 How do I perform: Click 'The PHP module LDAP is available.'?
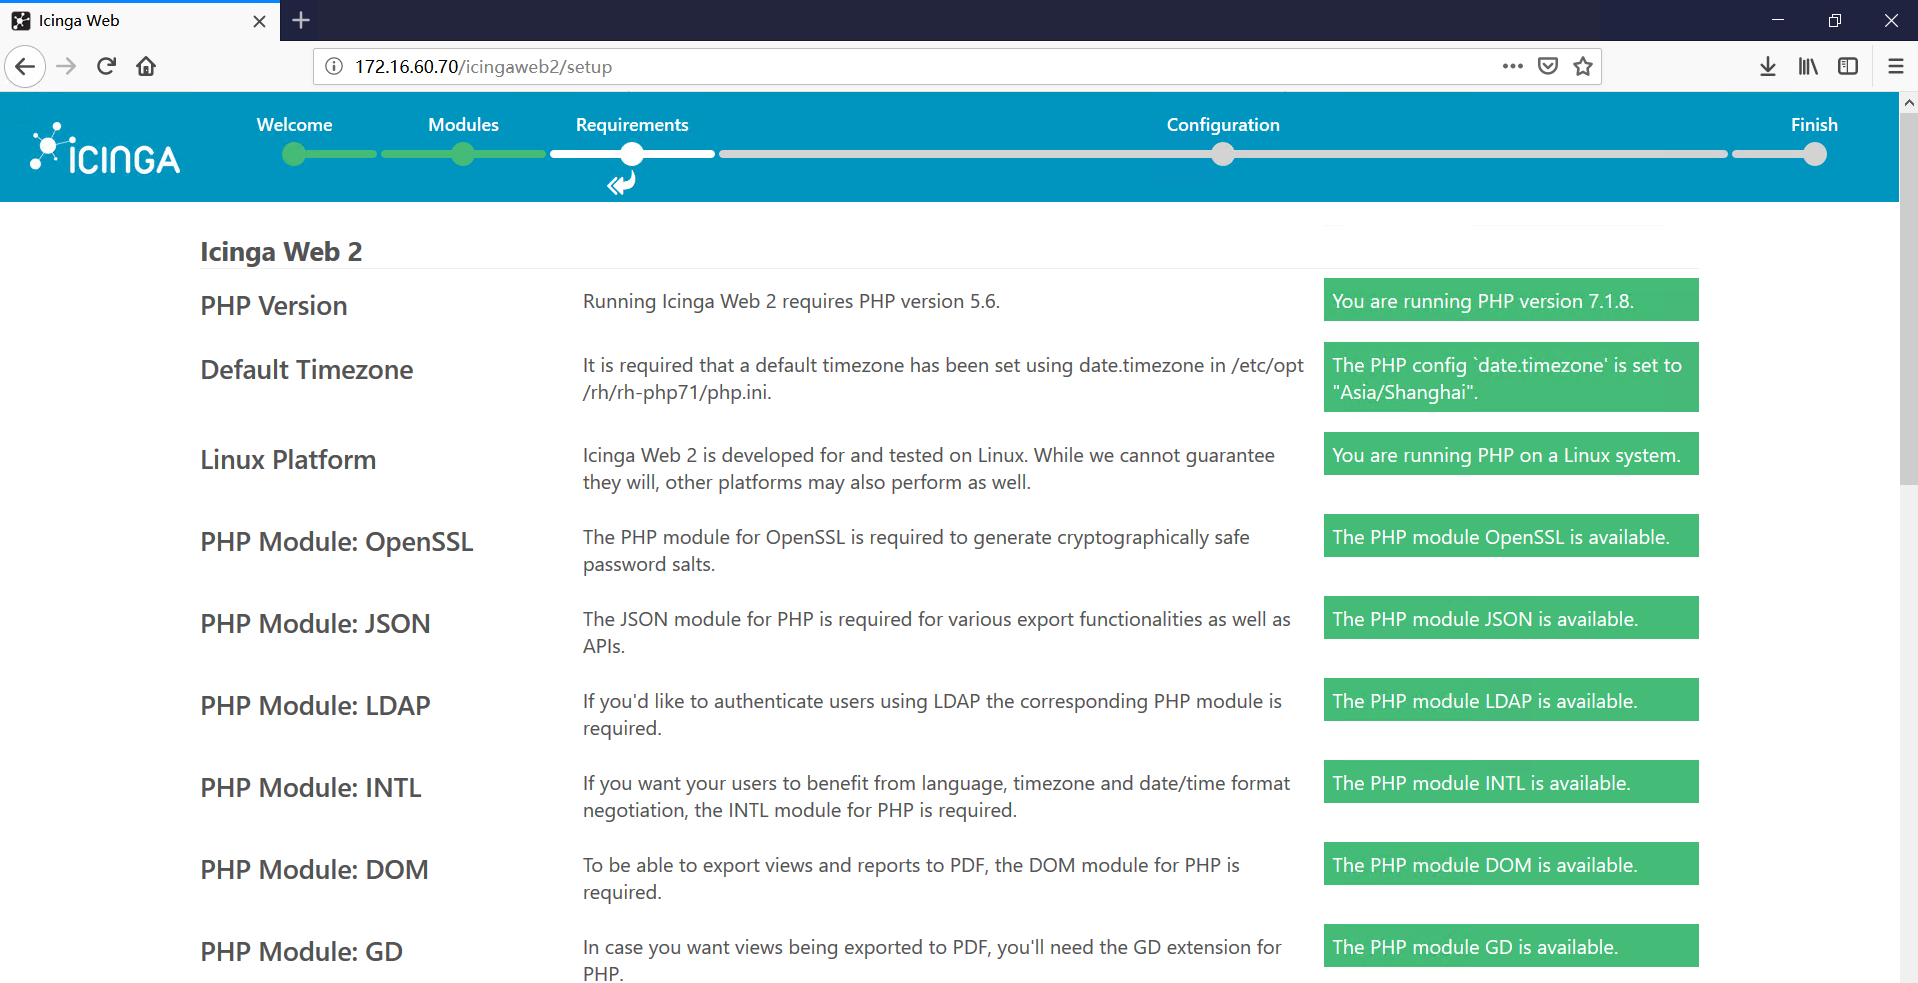click(1511, 700)
